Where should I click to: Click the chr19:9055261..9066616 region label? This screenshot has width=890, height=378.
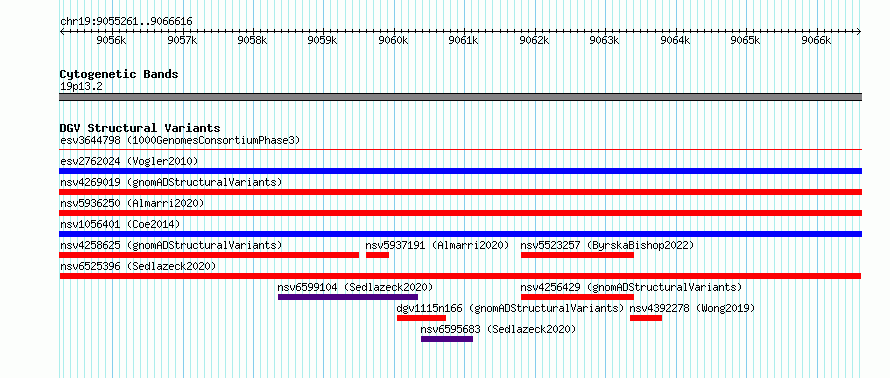(x=126, y=22)
